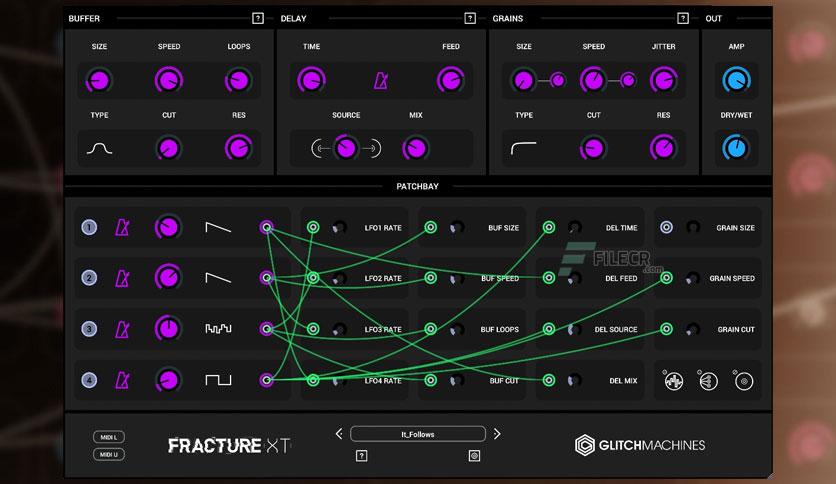This screenshot has height=484, width=836.
Task: Click the concentric circle icon in patchbay
Action: coord(744,381)
